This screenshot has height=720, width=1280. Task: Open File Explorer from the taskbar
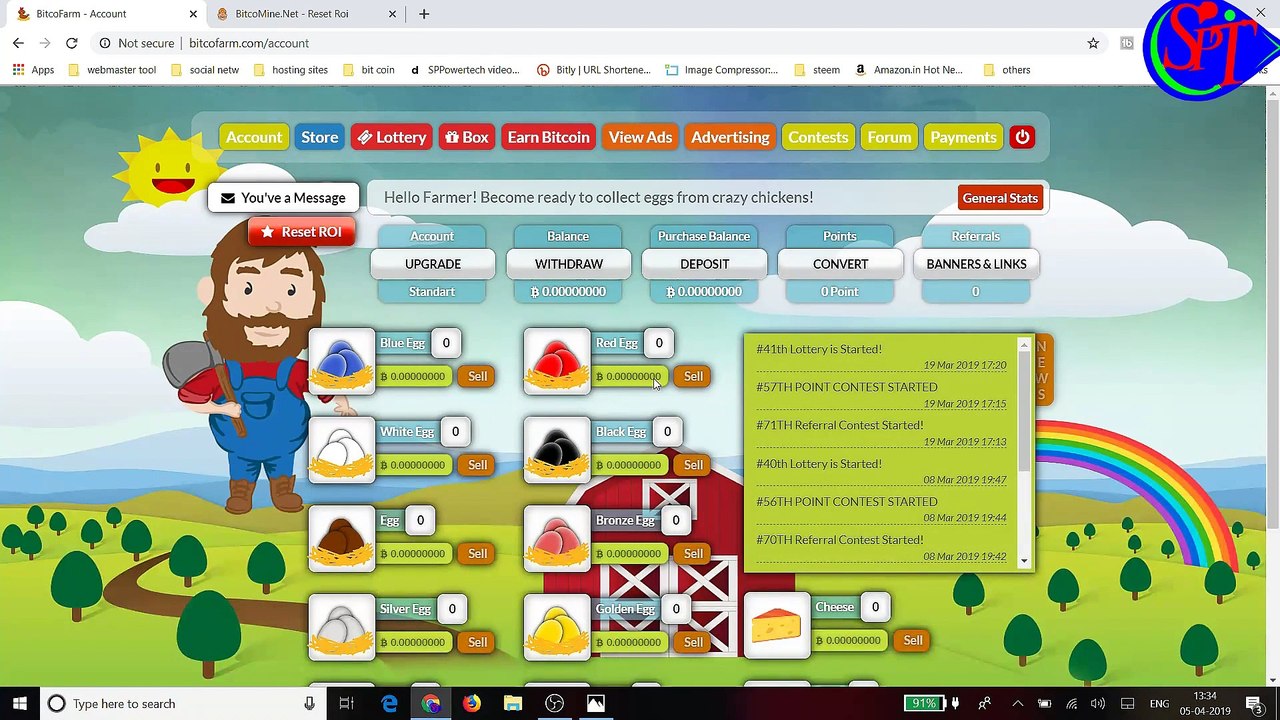point(513,703)
